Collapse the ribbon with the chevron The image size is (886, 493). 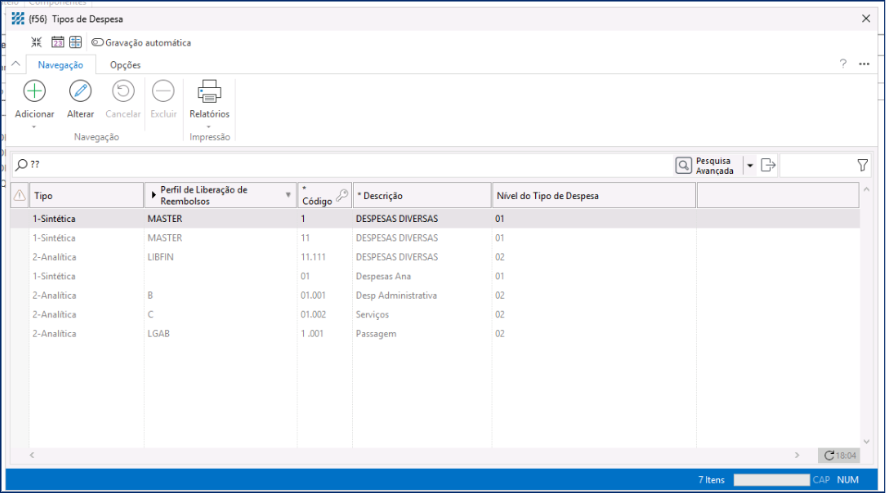[15, 64]
